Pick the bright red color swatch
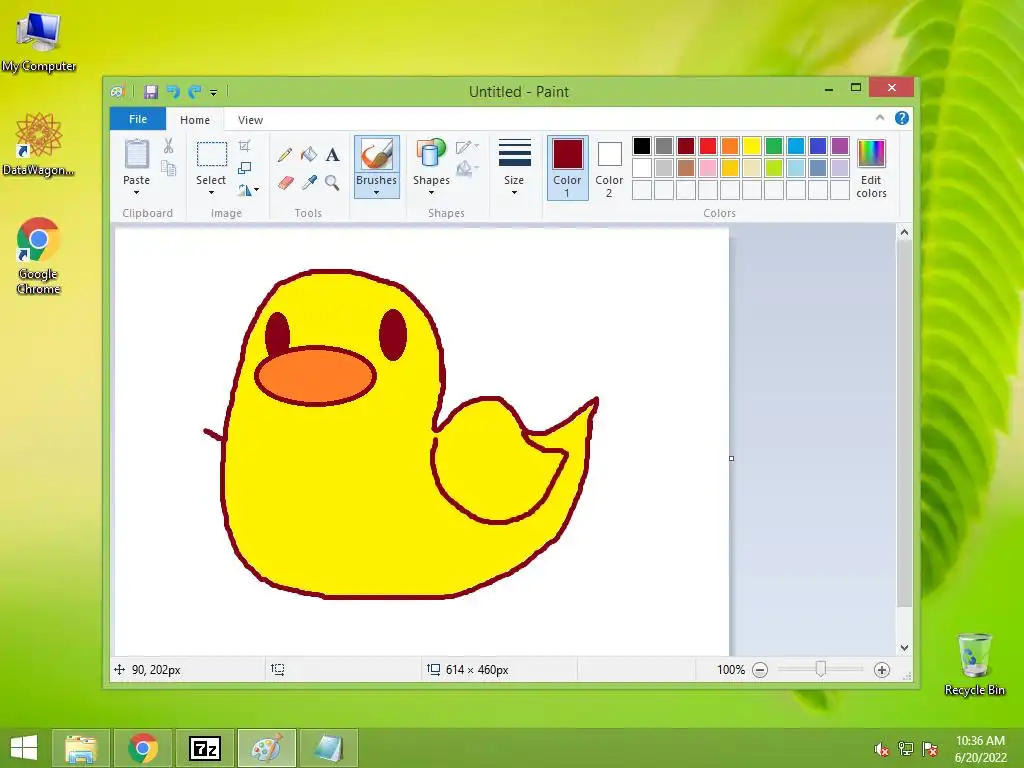Screen dimensions: 1024x768 (707, 146)
